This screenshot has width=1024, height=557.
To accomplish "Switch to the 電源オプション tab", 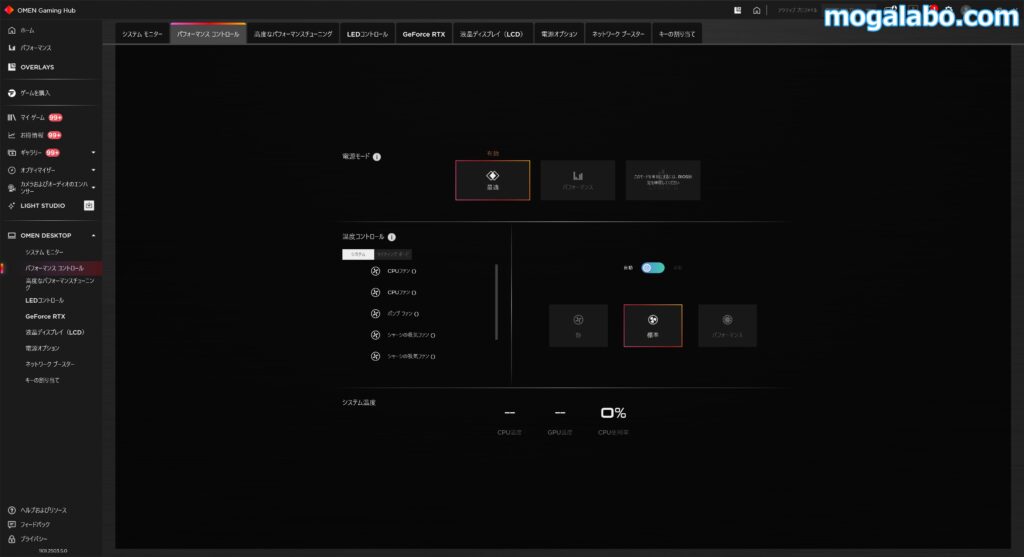I will coord(559,34).
